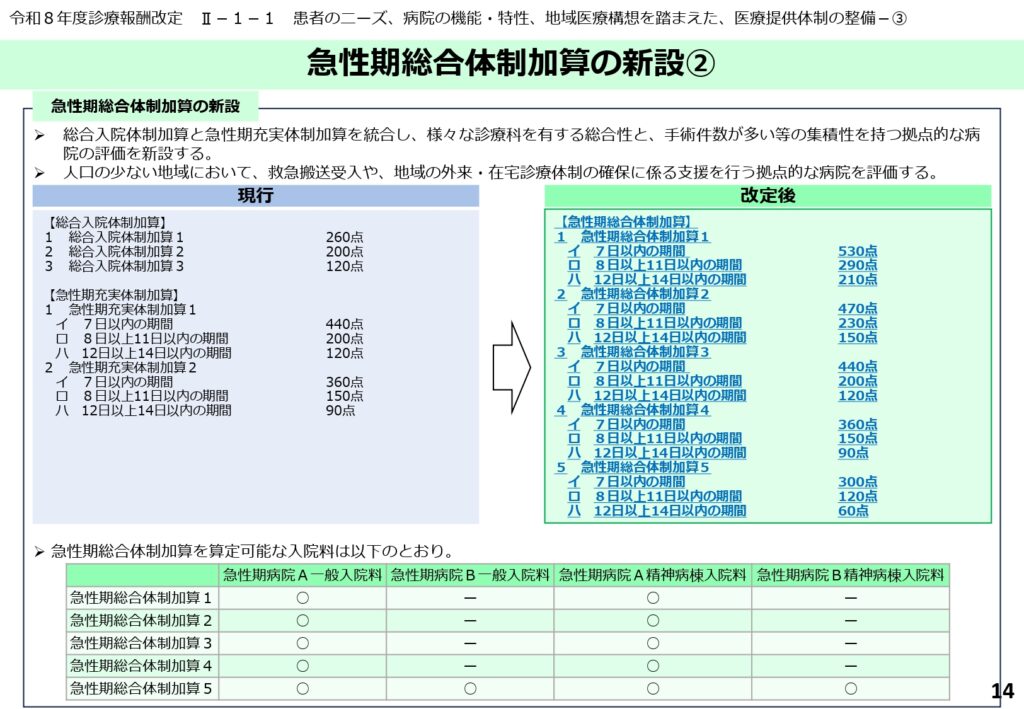This screenshot has width=1024, height=709.
Task: Select the 470点 underlined value
Action: [x=857, y=309]
